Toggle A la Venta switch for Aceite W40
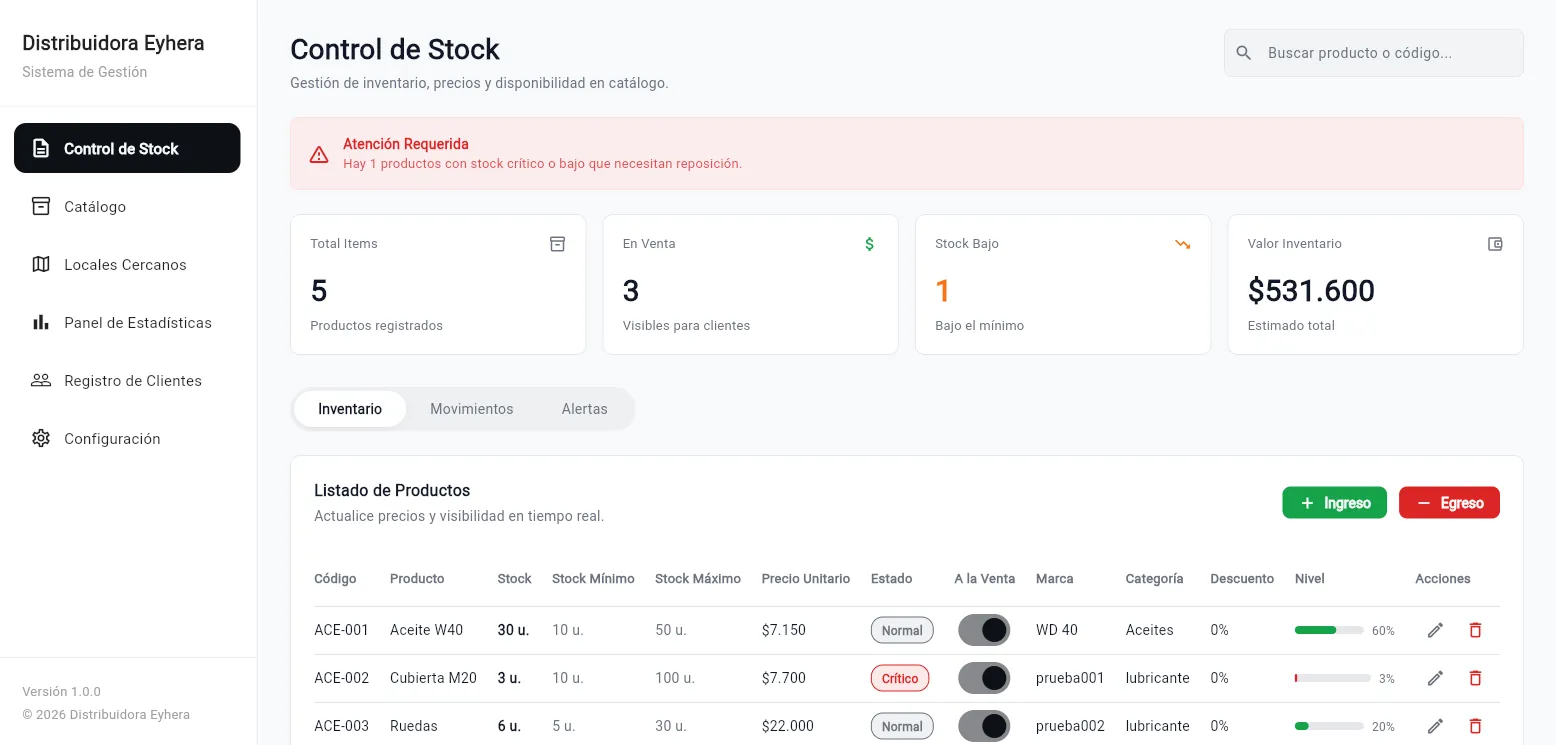Viewport: 1556px width, 745px height. click(984, 630)
